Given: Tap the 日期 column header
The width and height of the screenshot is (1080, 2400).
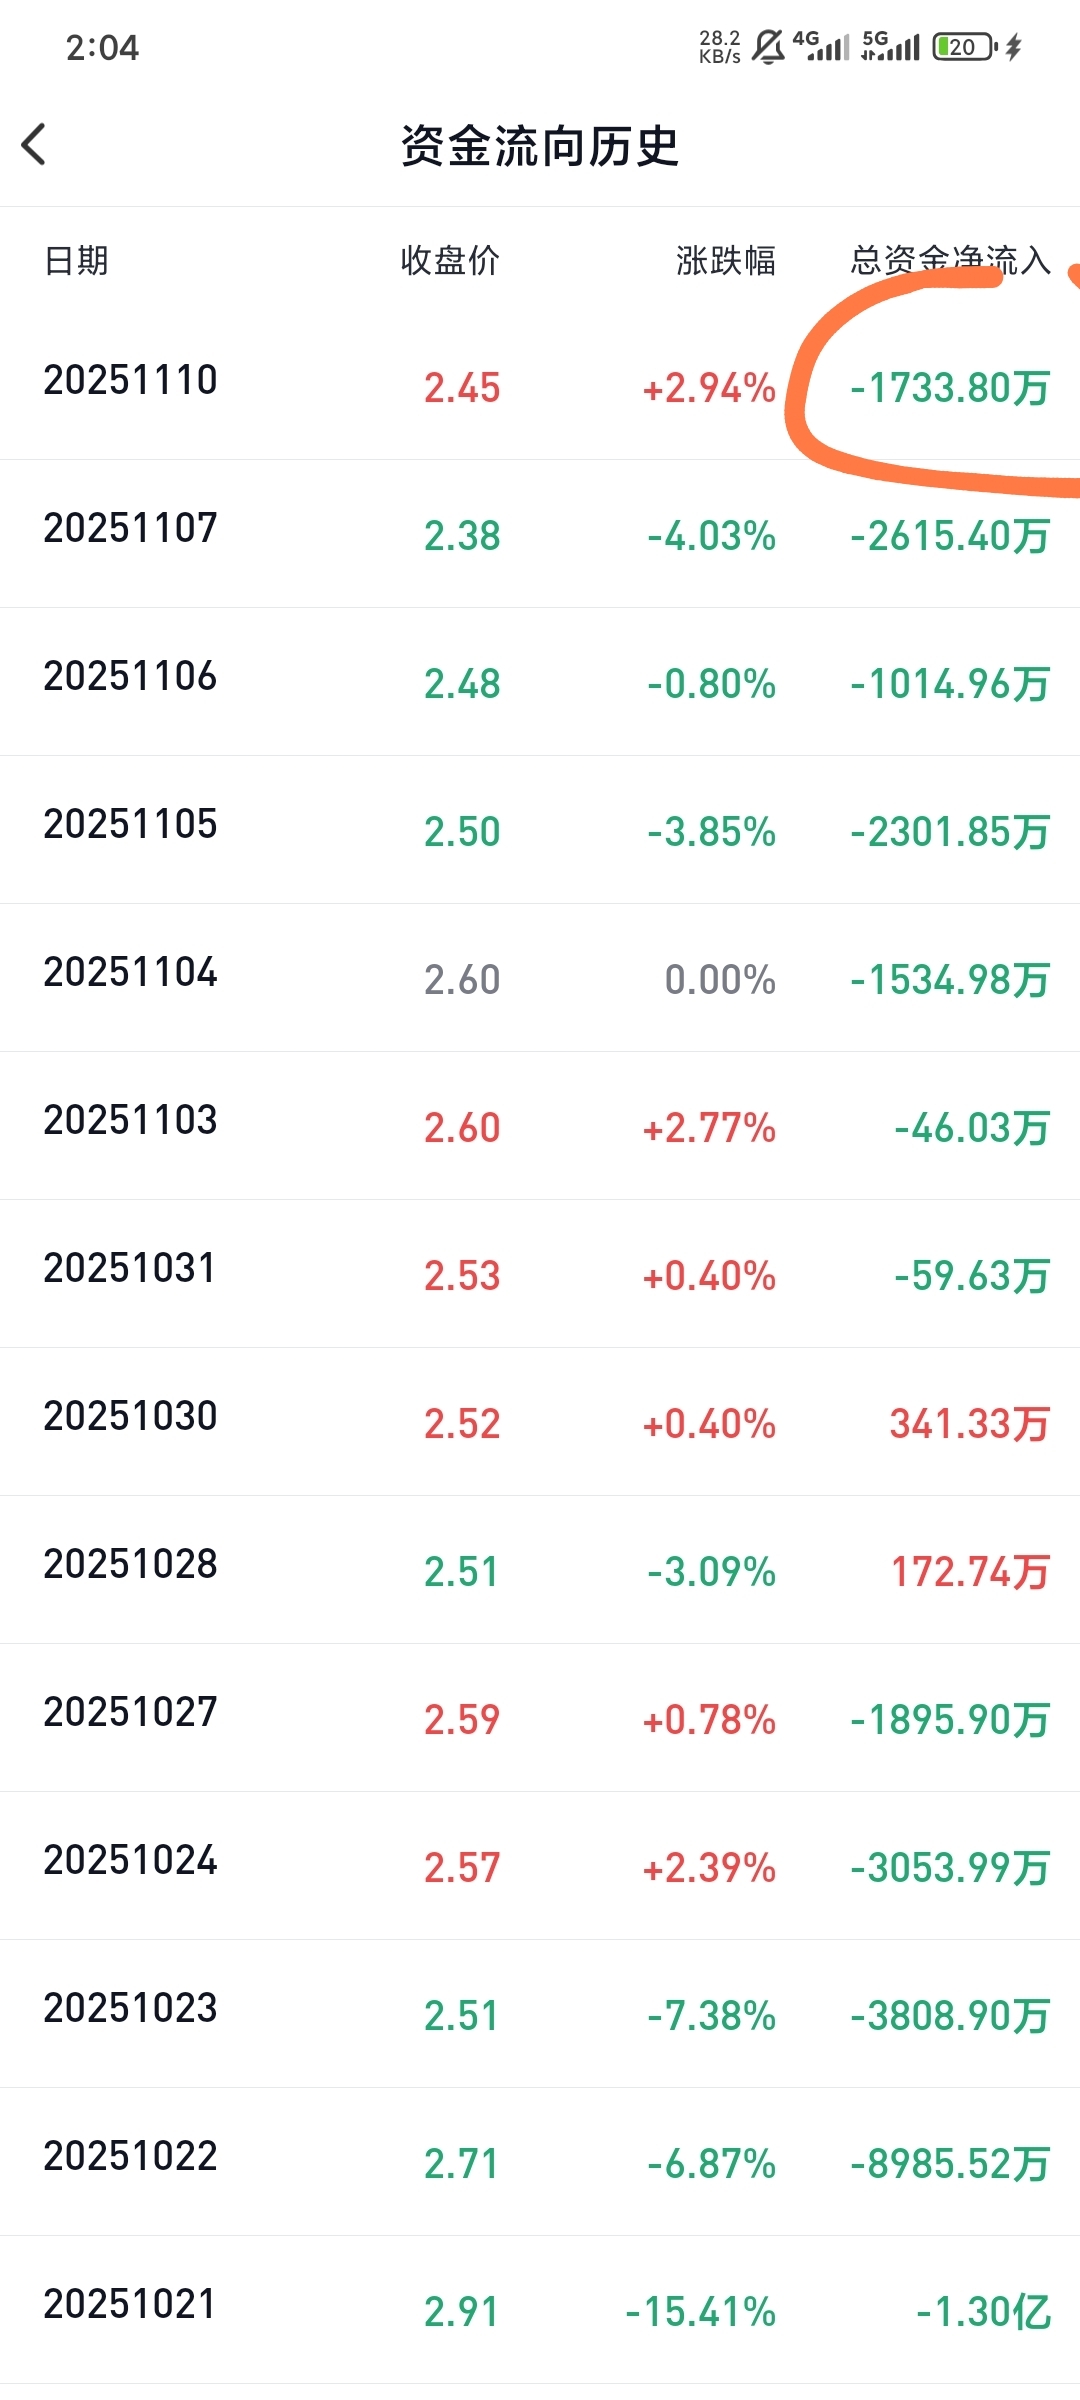Looking at the screenshot, I should [76, 261].
